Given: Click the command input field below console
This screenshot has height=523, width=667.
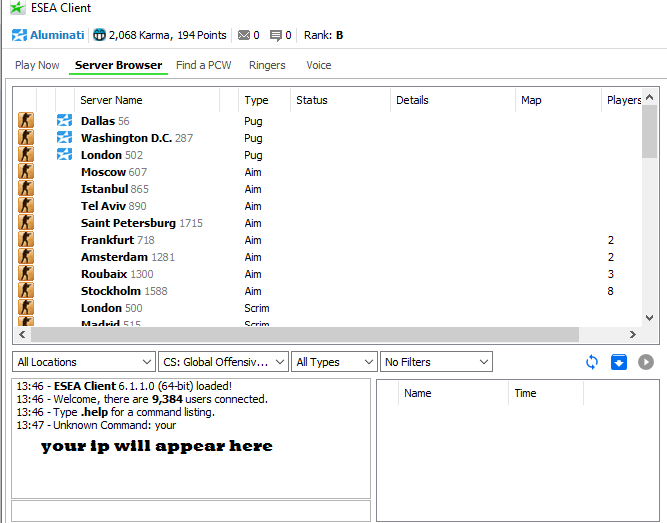Looking at the screenshot, I should [191, 511].
